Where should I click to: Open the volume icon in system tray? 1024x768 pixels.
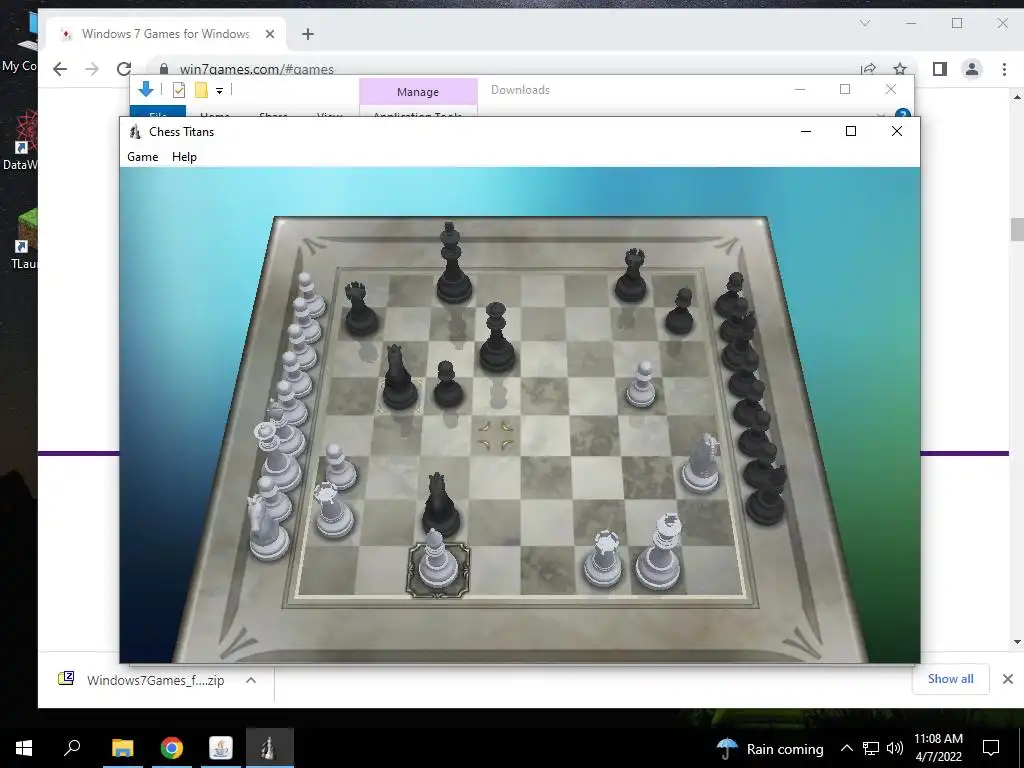click(895, 748)
